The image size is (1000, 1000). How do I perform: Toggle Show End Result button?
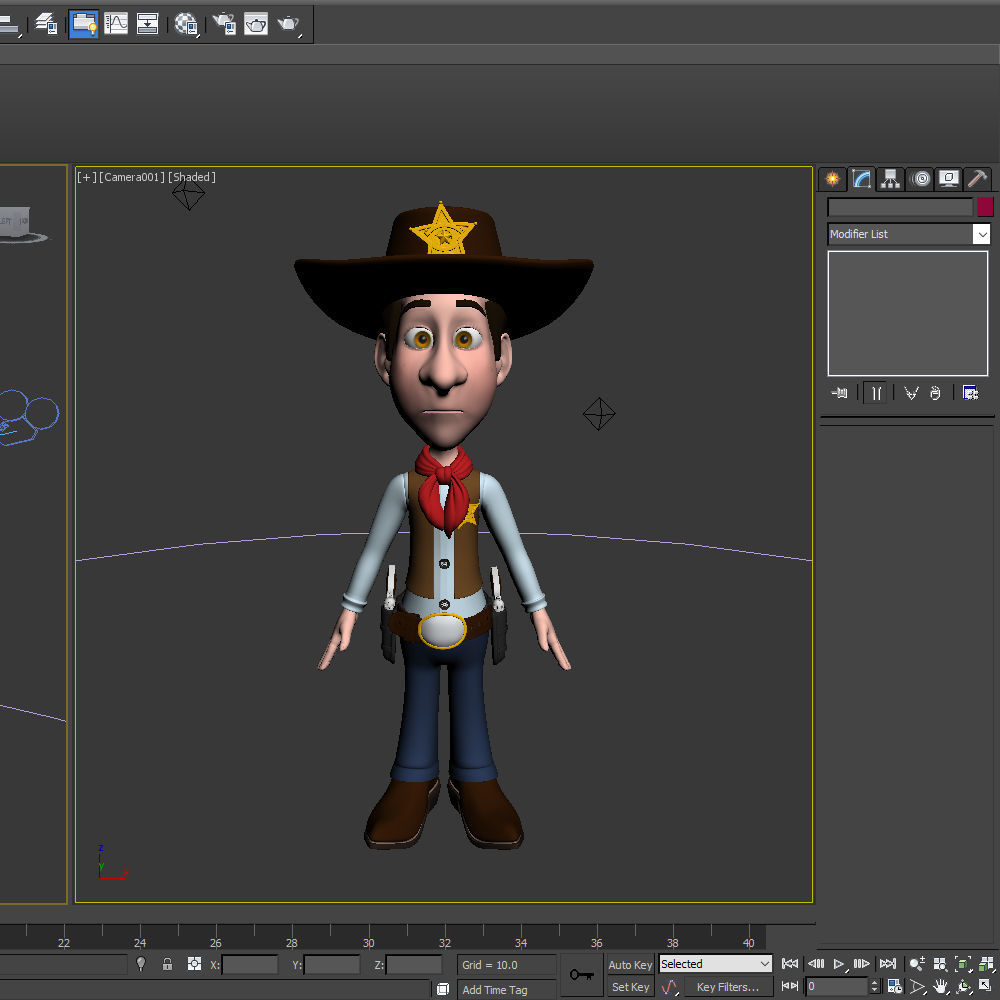(876, 393)
